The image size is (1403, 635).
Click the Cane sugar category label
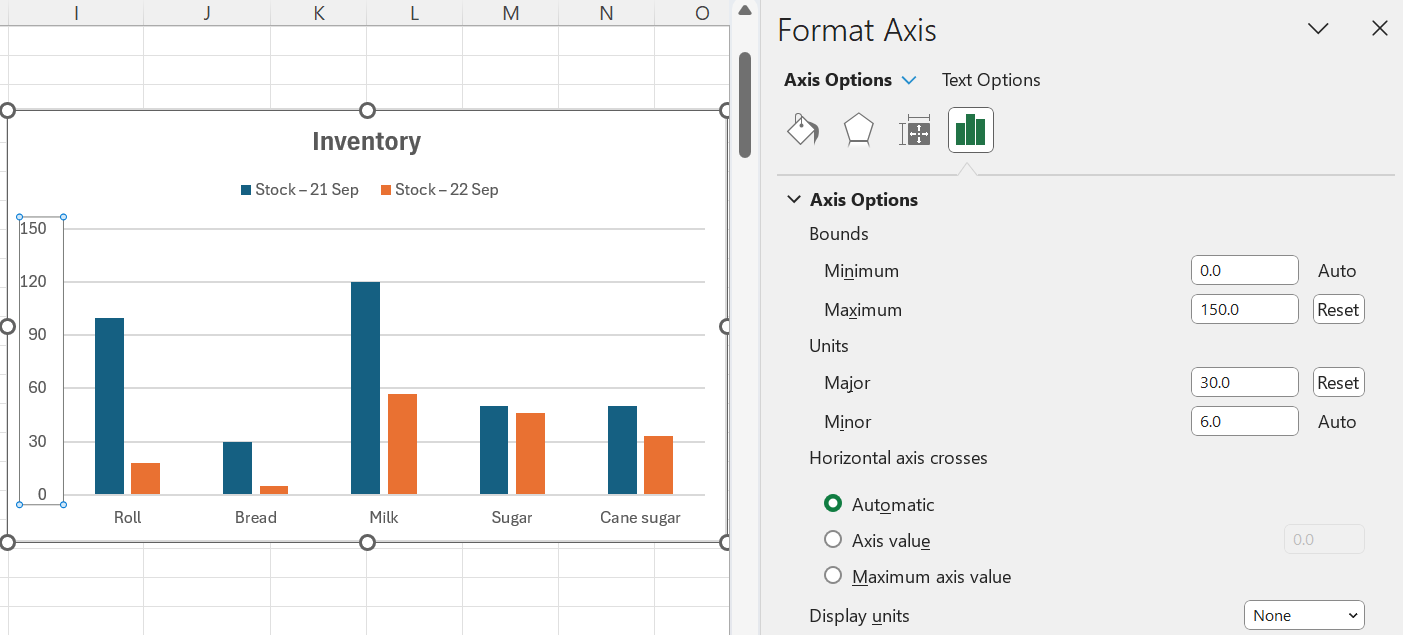[x=640, y=517]
